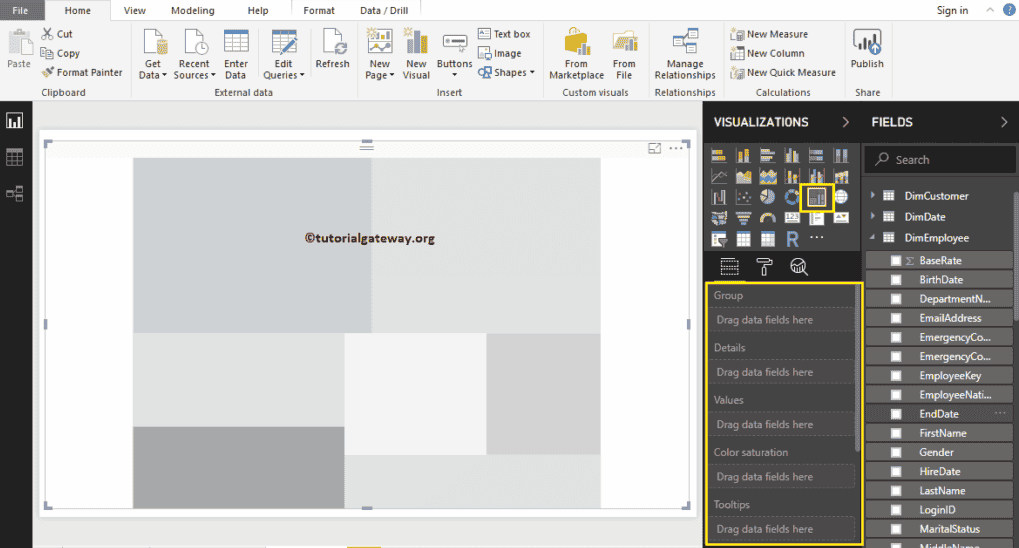Open the Fields well pane icon

click(x=729, y=267)
